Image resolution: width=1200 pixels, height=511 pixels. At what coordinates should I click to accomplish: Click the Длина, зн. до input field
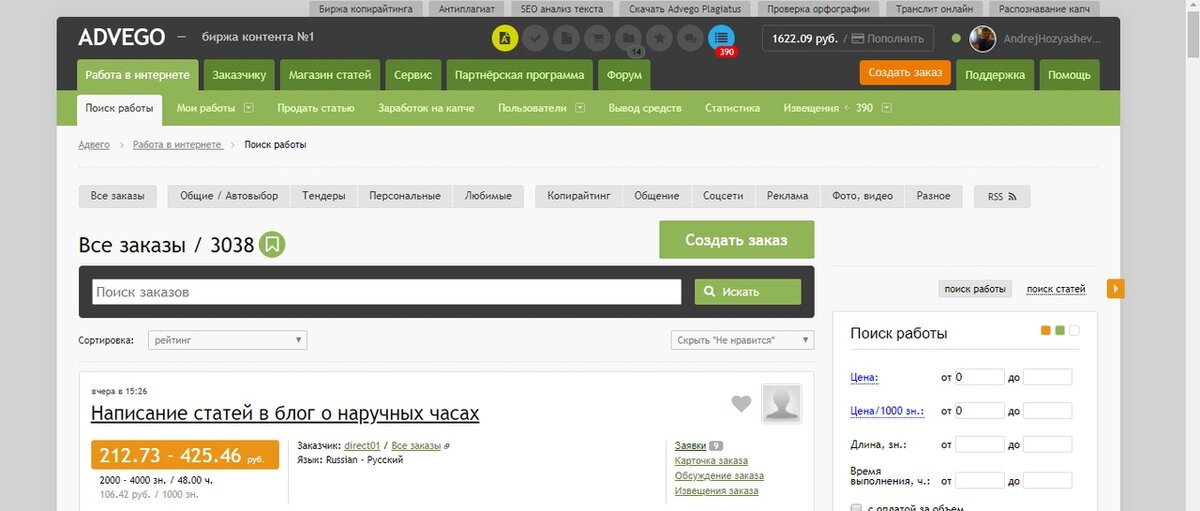click(x=1047, y=444)
